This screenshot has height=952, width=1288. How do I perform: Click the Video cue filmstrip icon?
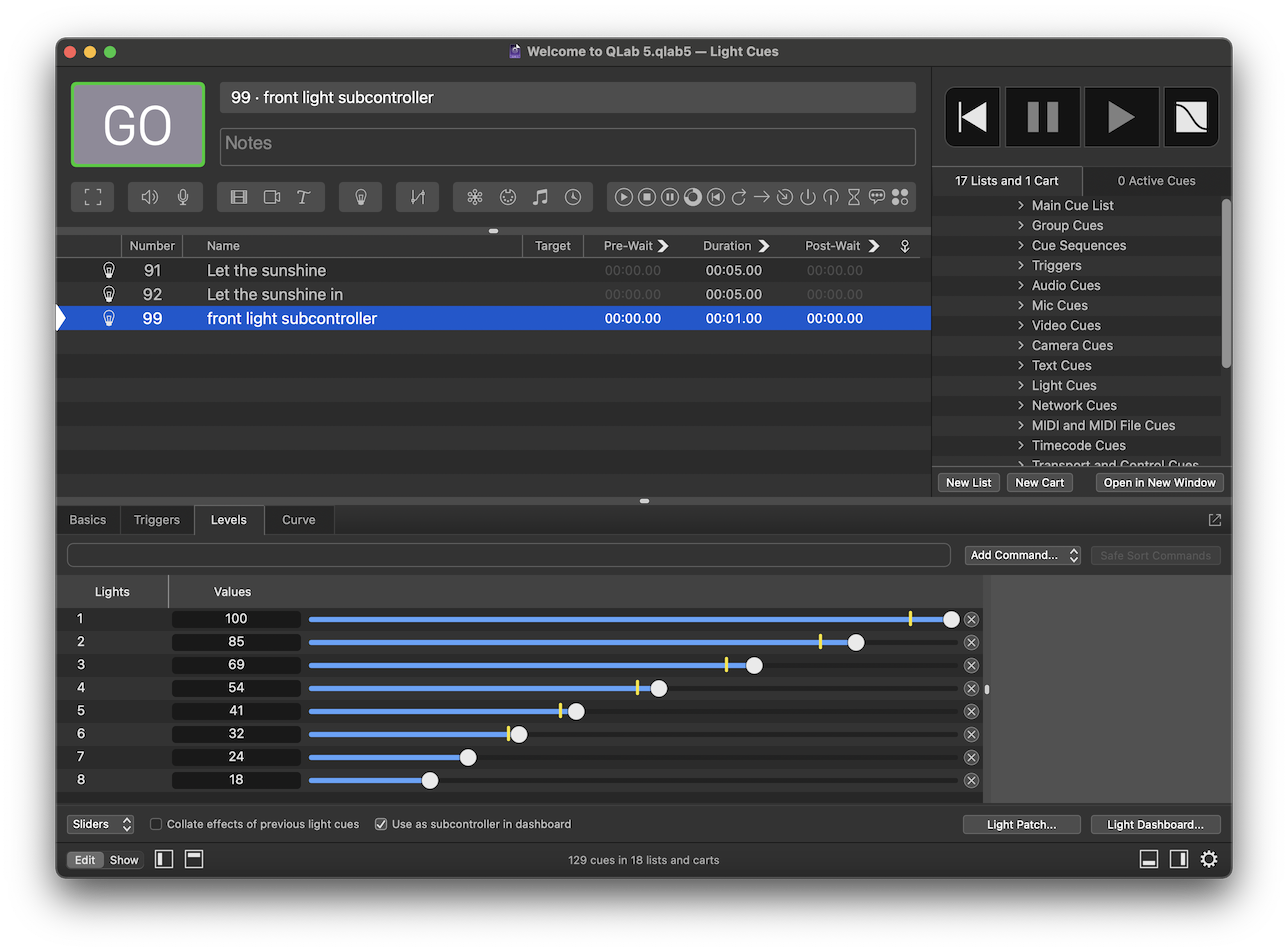tap(239, 197)
